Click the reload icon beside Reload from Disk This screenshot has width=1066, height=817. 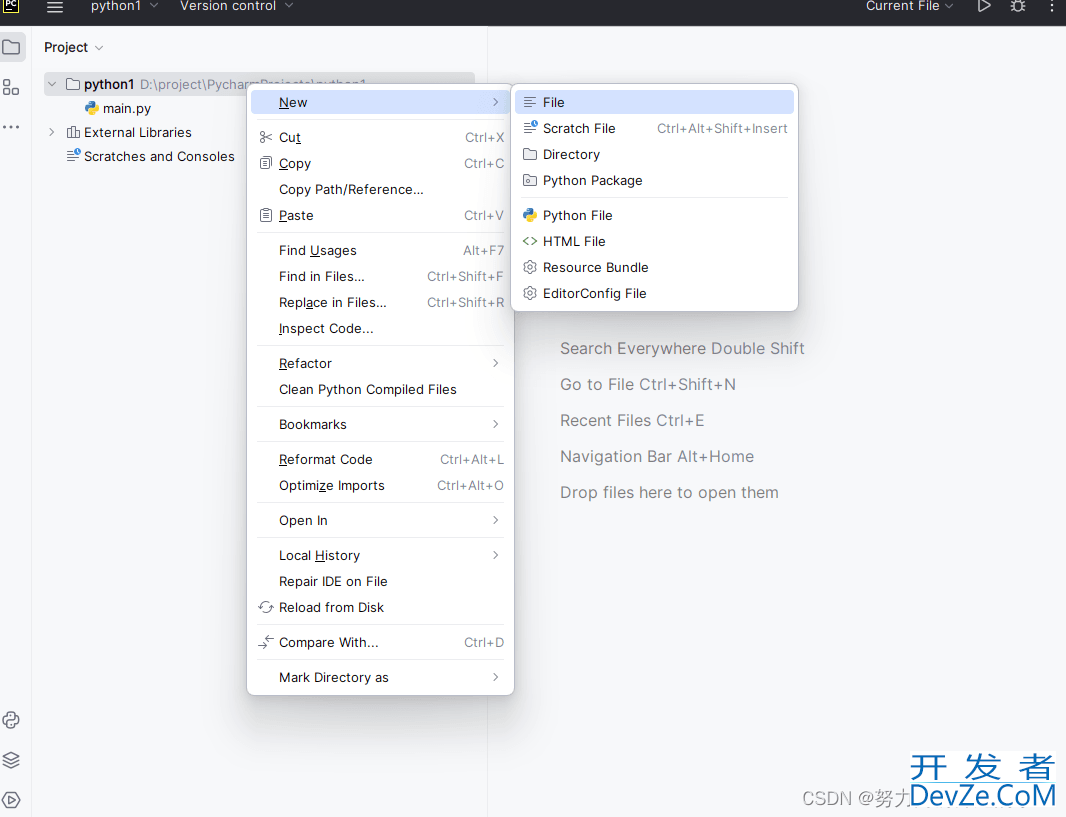point(266,607)
